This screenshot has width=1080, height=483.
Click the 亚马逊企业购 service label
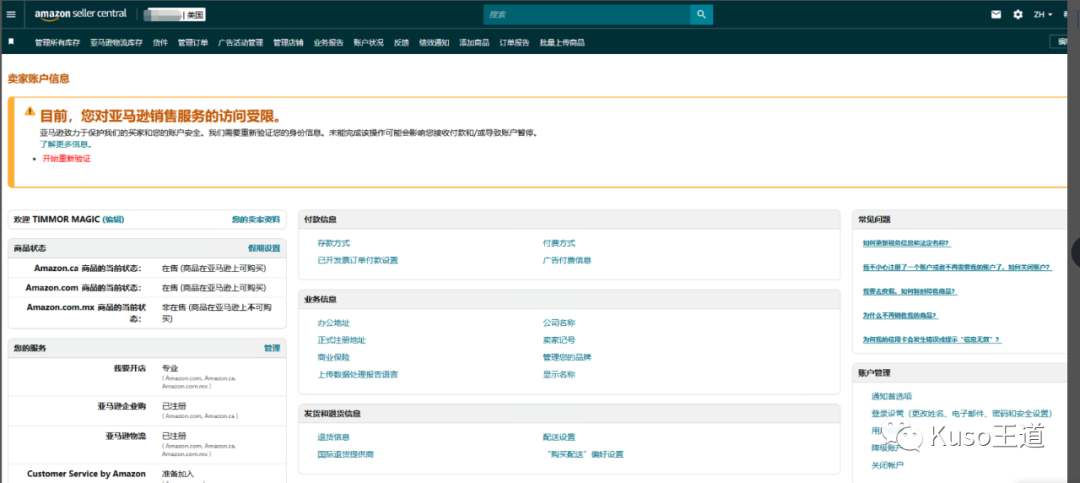(123, 407)
